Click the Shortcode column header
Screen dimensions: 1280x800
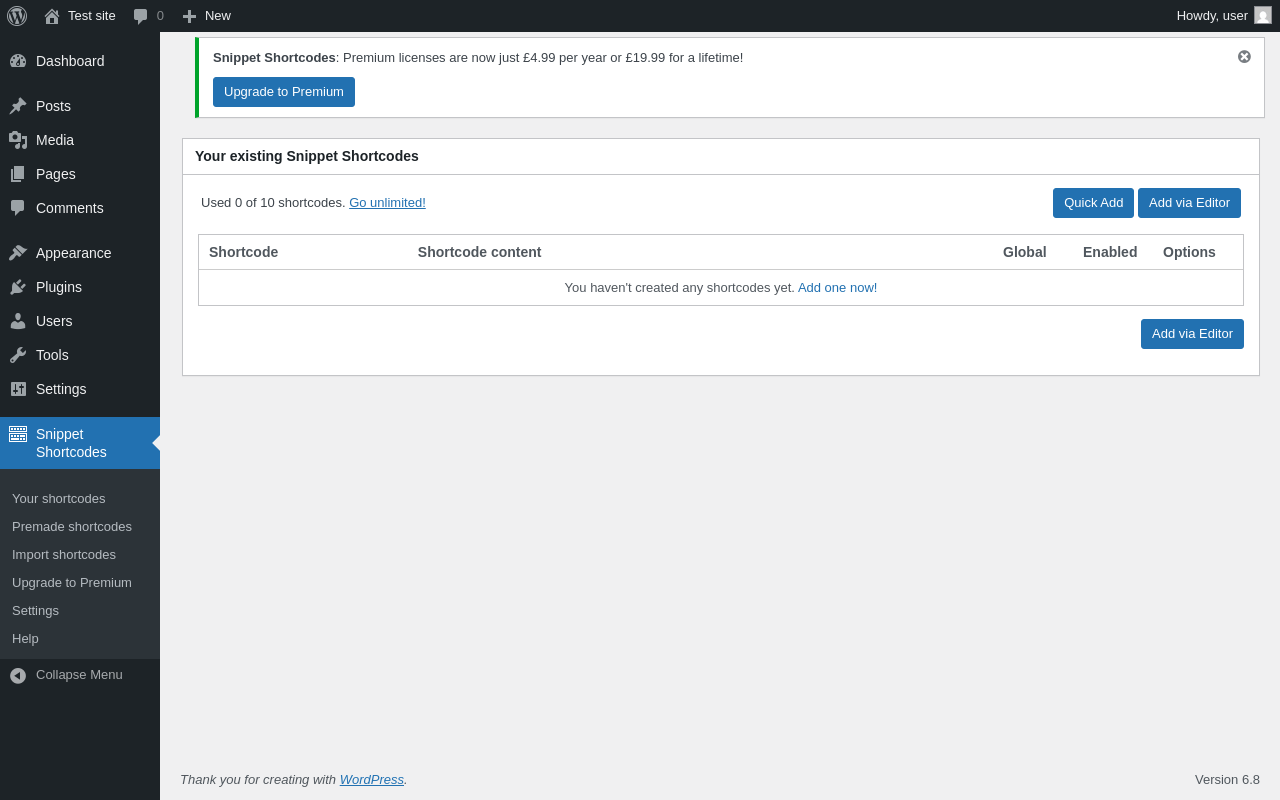(243, 252)
